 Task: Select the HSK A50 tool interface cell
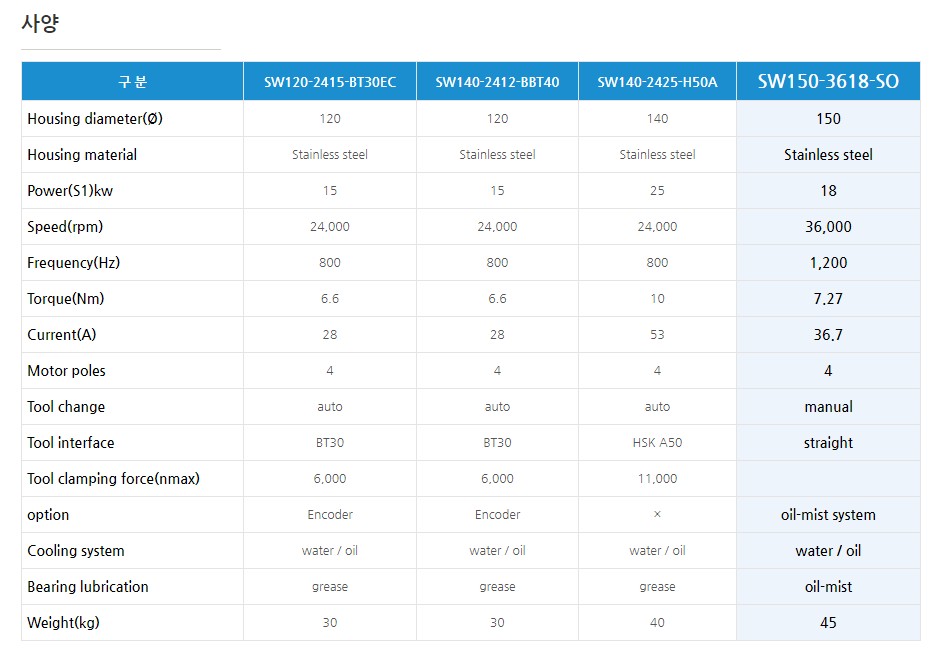(657, 443)
